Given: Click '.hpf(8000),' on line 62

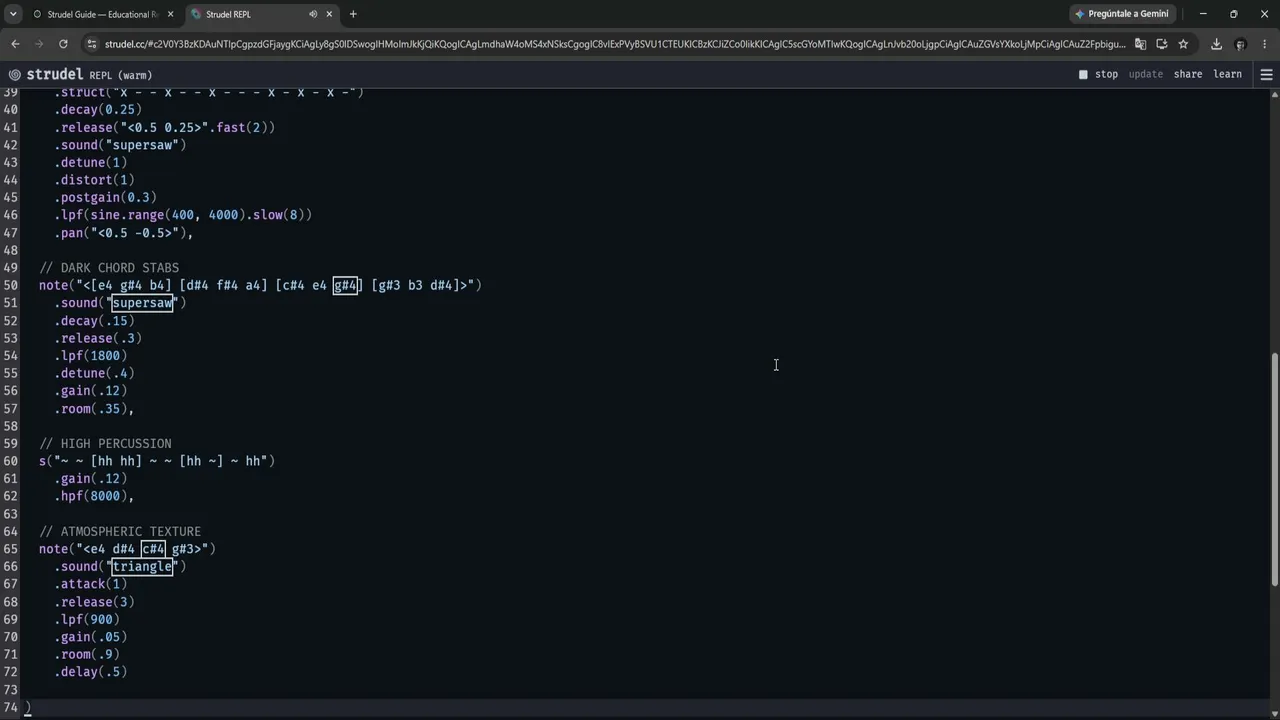Looking at the screenshot, I should tap(94, 496).
